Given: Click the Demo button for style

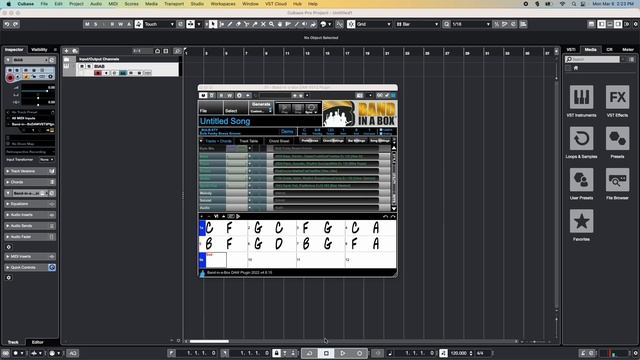Looking at the screenshot, I should 287,131.
